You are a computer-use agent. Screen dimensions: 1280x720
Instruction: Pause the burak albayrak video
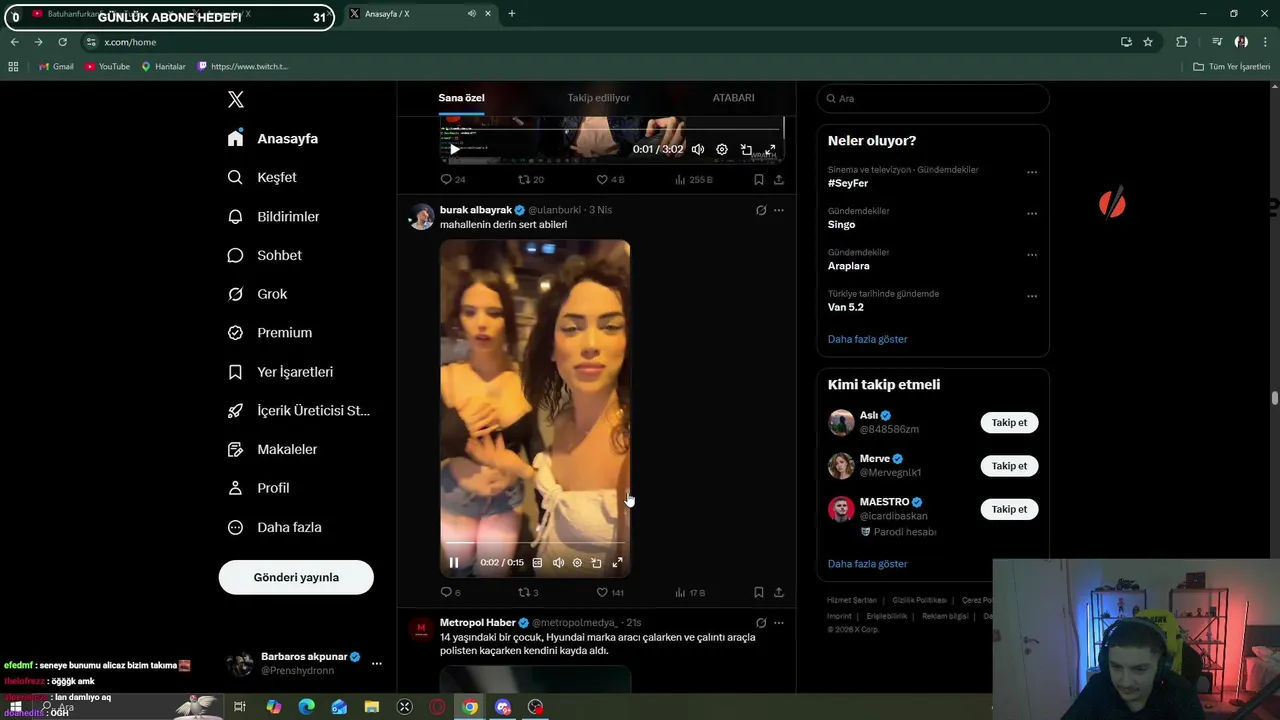(x=454, y=563)
